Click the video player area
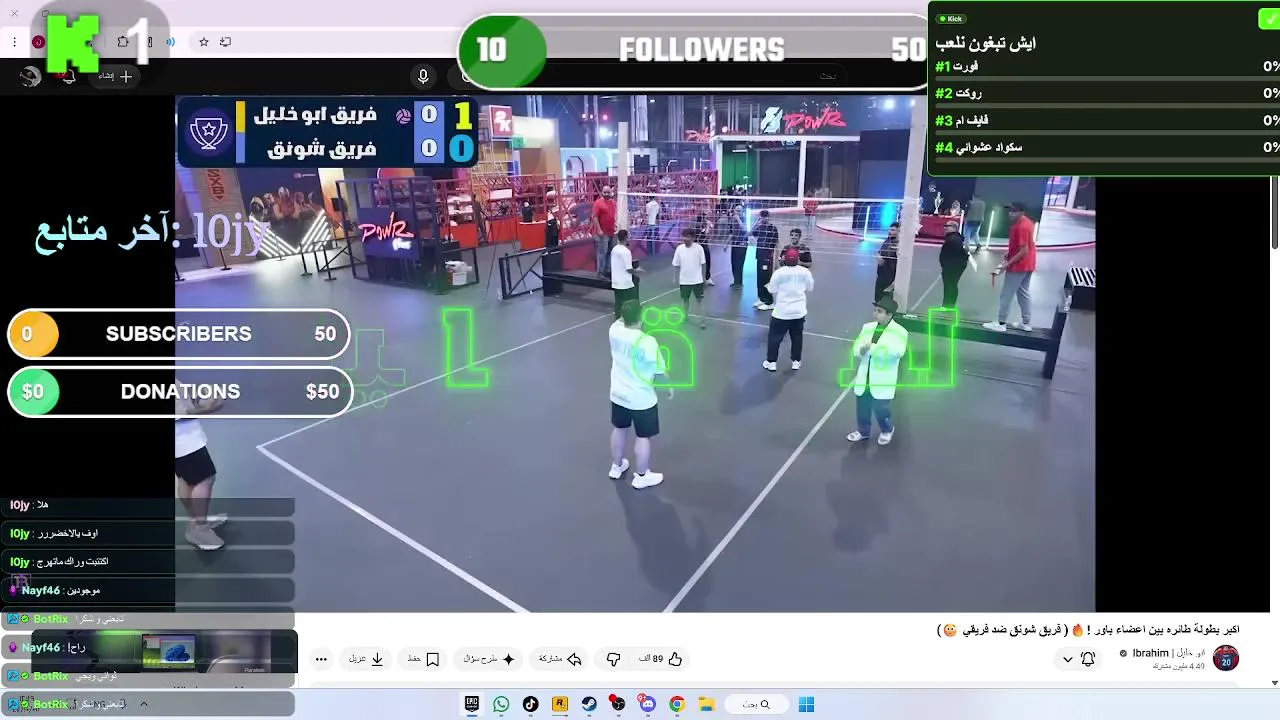Image resolution: width=1280 pixels, height=720 pixels. click(x=635, y=355)
